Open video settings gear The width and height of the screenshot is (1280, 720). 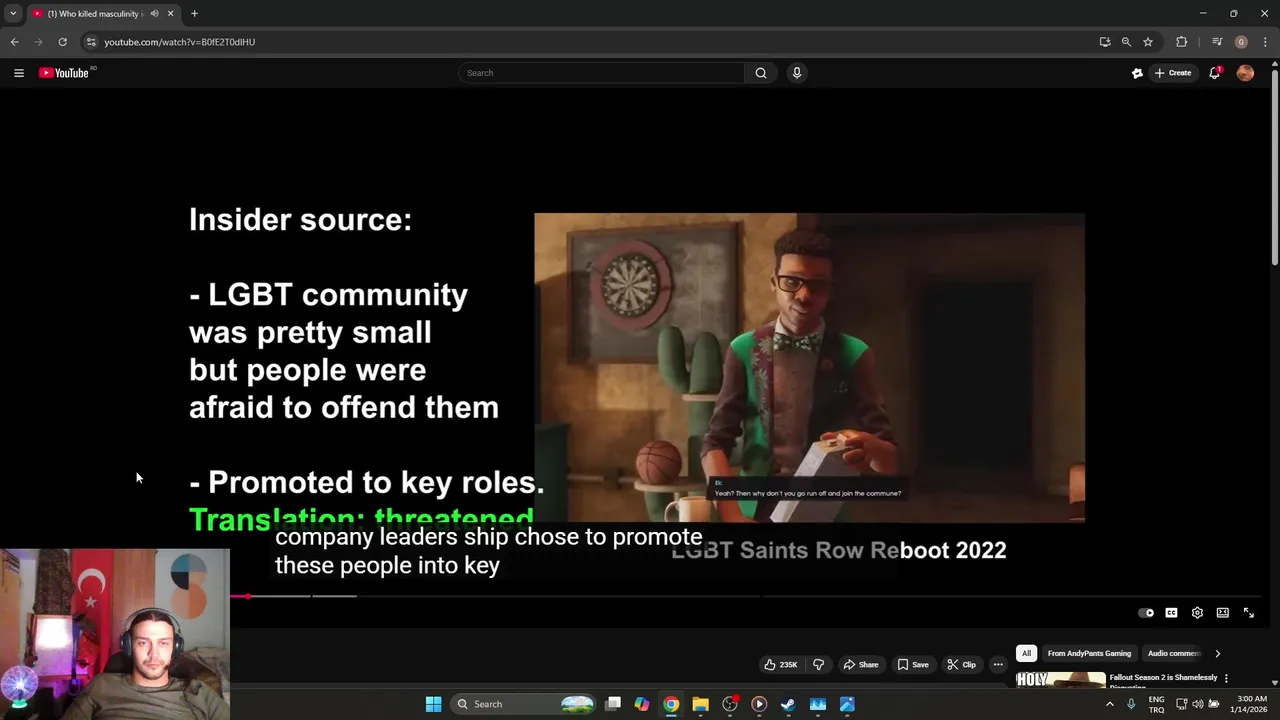click(1197, 613)
